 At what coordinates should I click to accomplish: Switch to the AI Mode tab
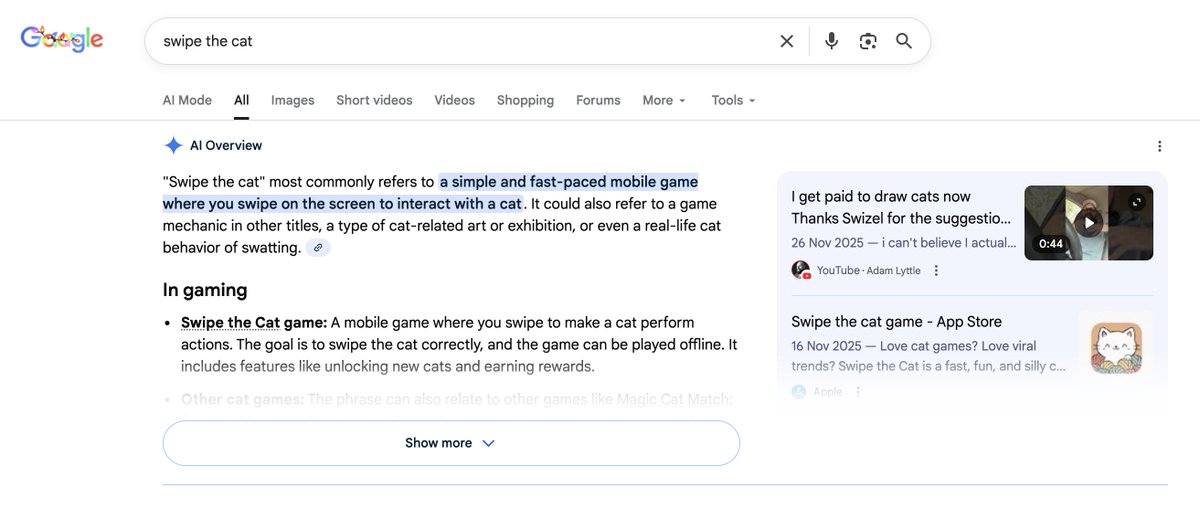(187, 100)
